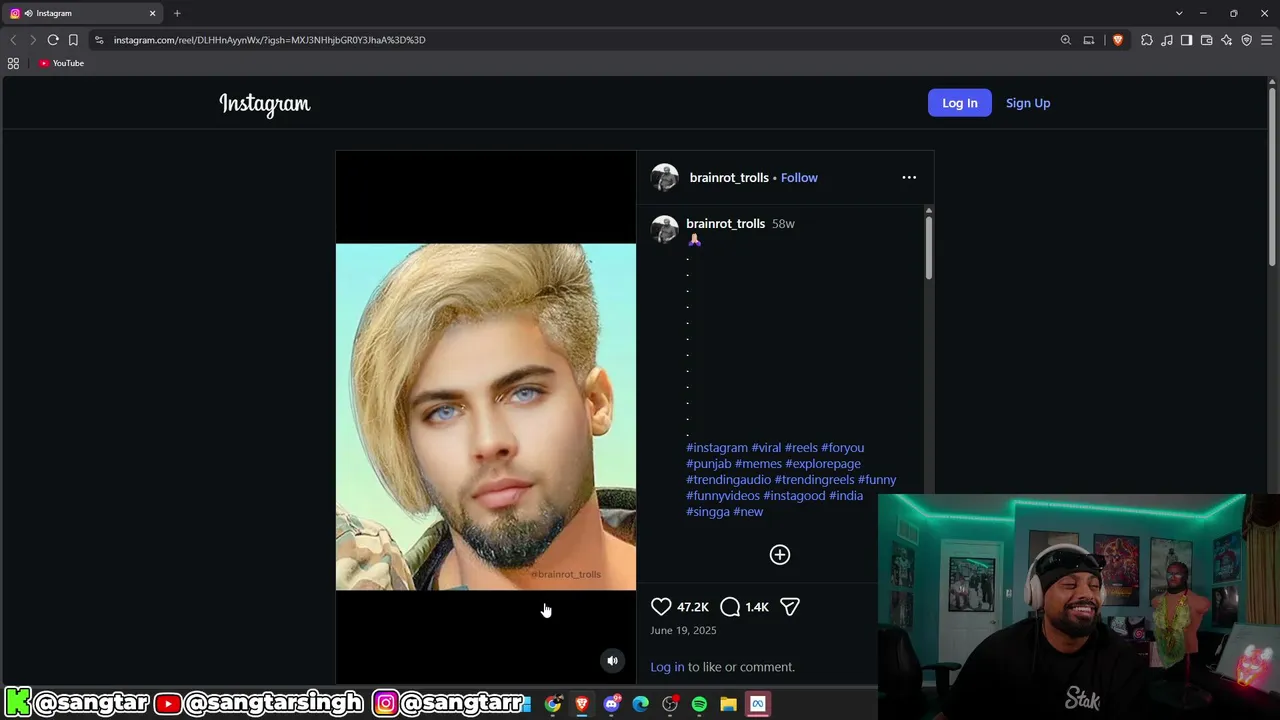Open the #trendingreels hashtag
The width and height of the screenshot is (1280, 720).
point(814,480)
